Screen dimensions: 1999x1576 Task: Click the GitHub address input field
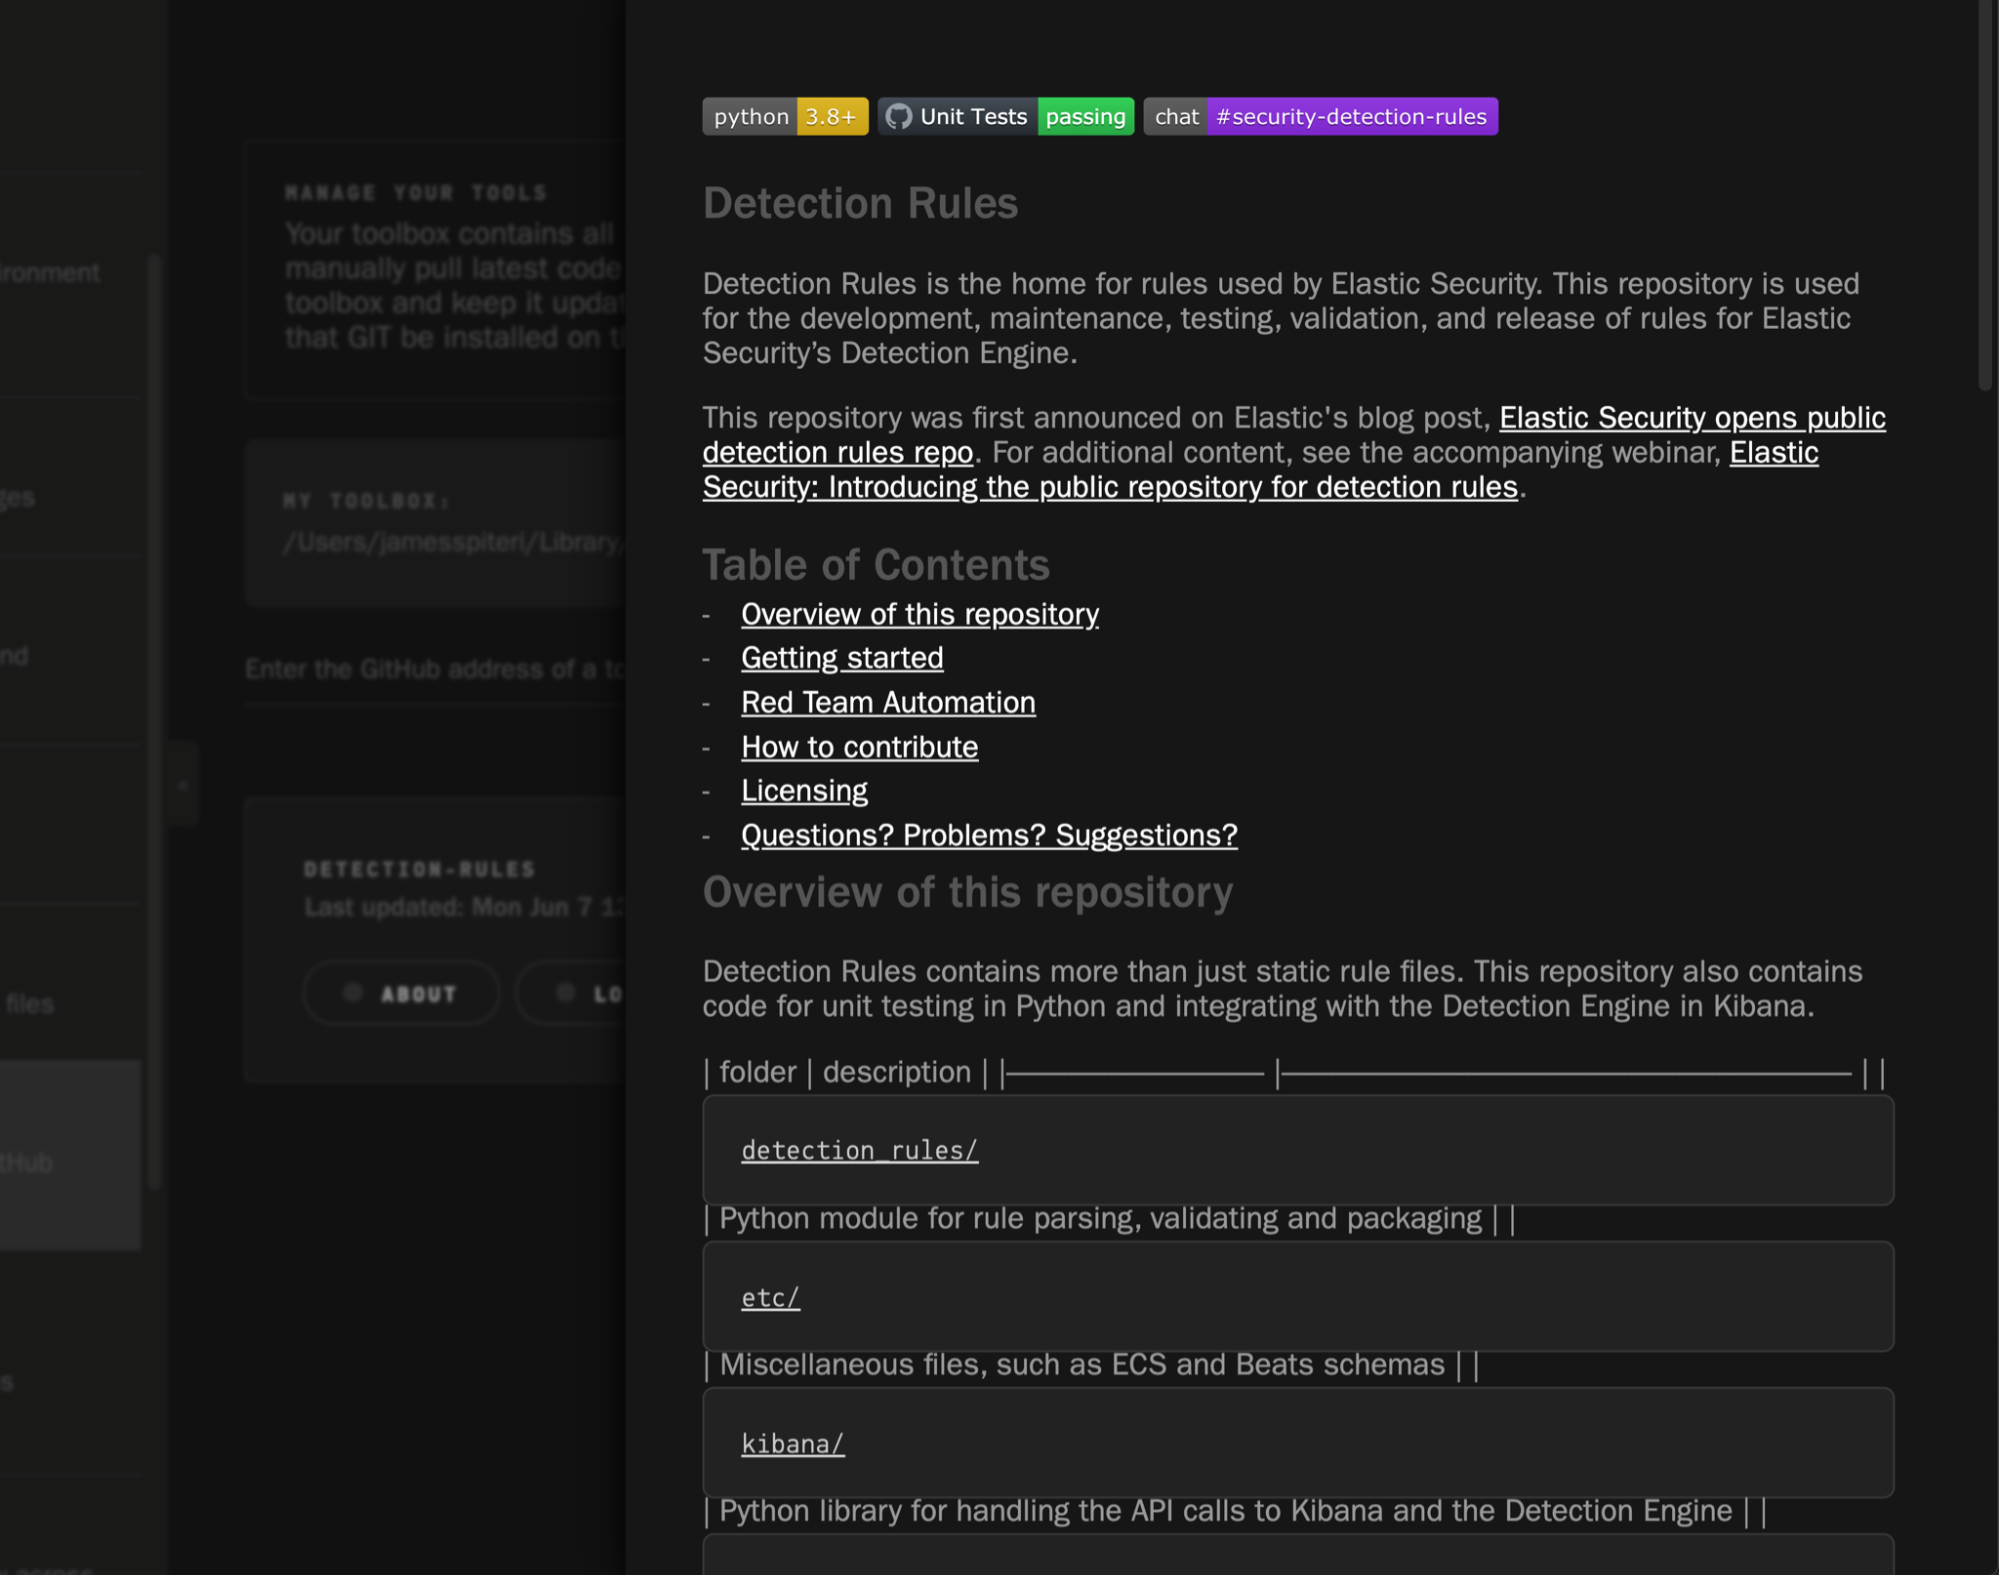click(x=435, y=670)
